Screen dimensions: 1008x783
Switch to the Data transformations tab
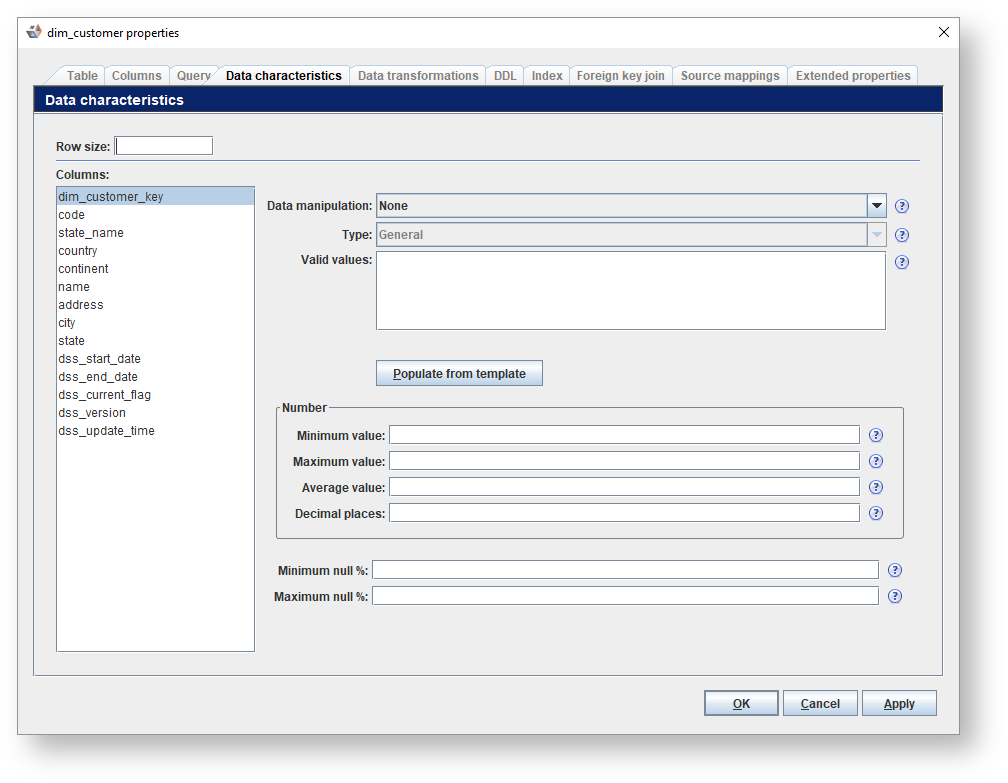[x=418, y=76]
